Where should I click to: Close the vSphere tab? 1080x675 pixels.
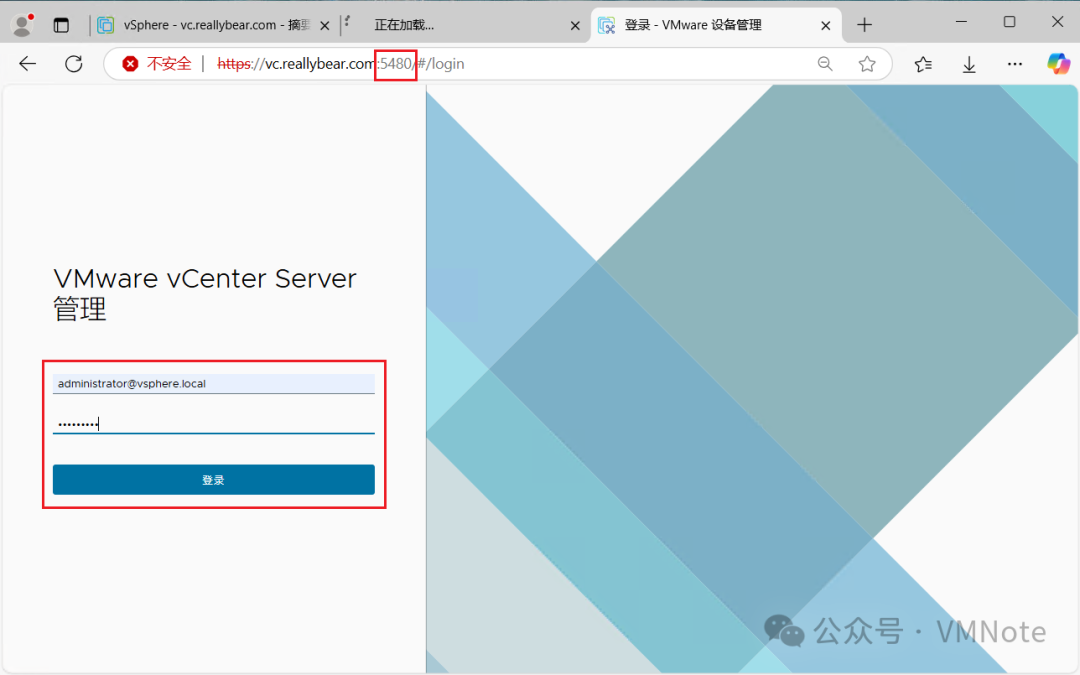point(324,25)
